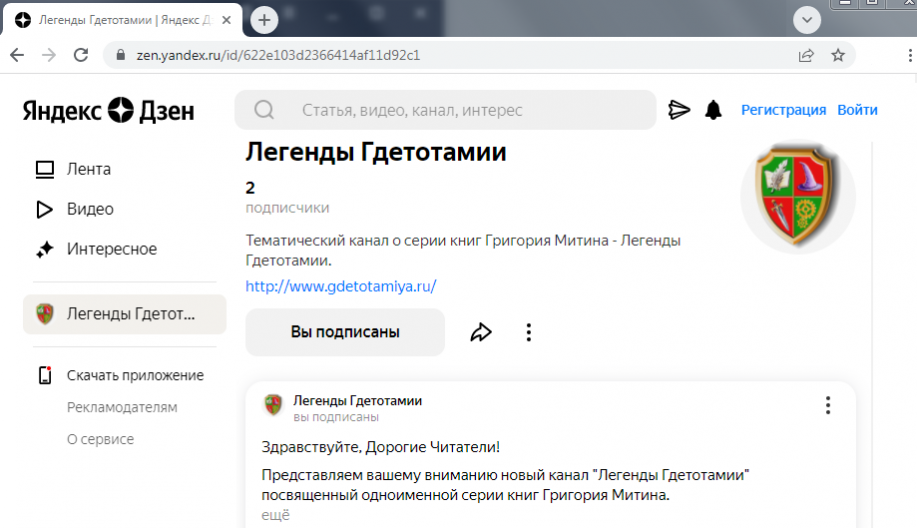Viewport: 917px width, 528px height.
Task: Open the Яндекс Дзен logo home
Action: pos(108,110)
